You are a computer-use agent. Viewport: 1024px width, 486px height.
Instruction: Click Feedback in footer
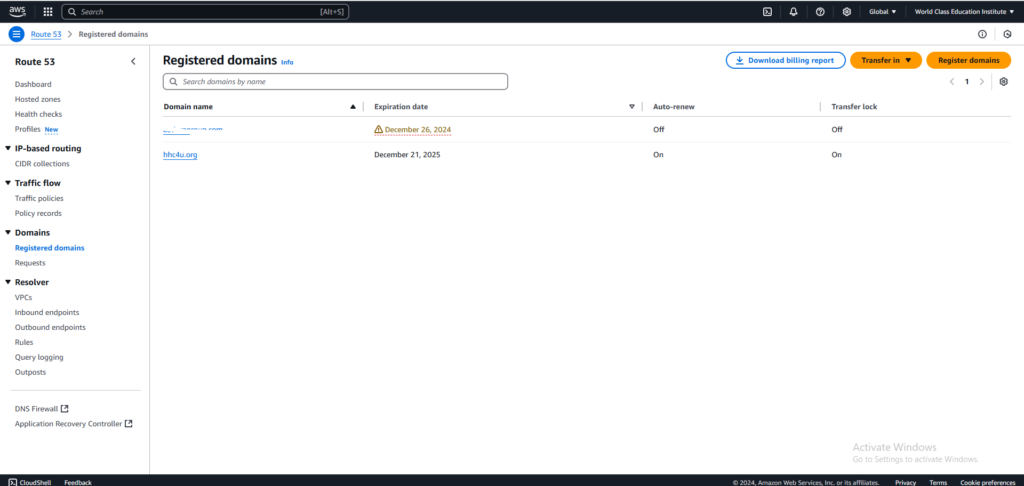(x=78, y=482)
